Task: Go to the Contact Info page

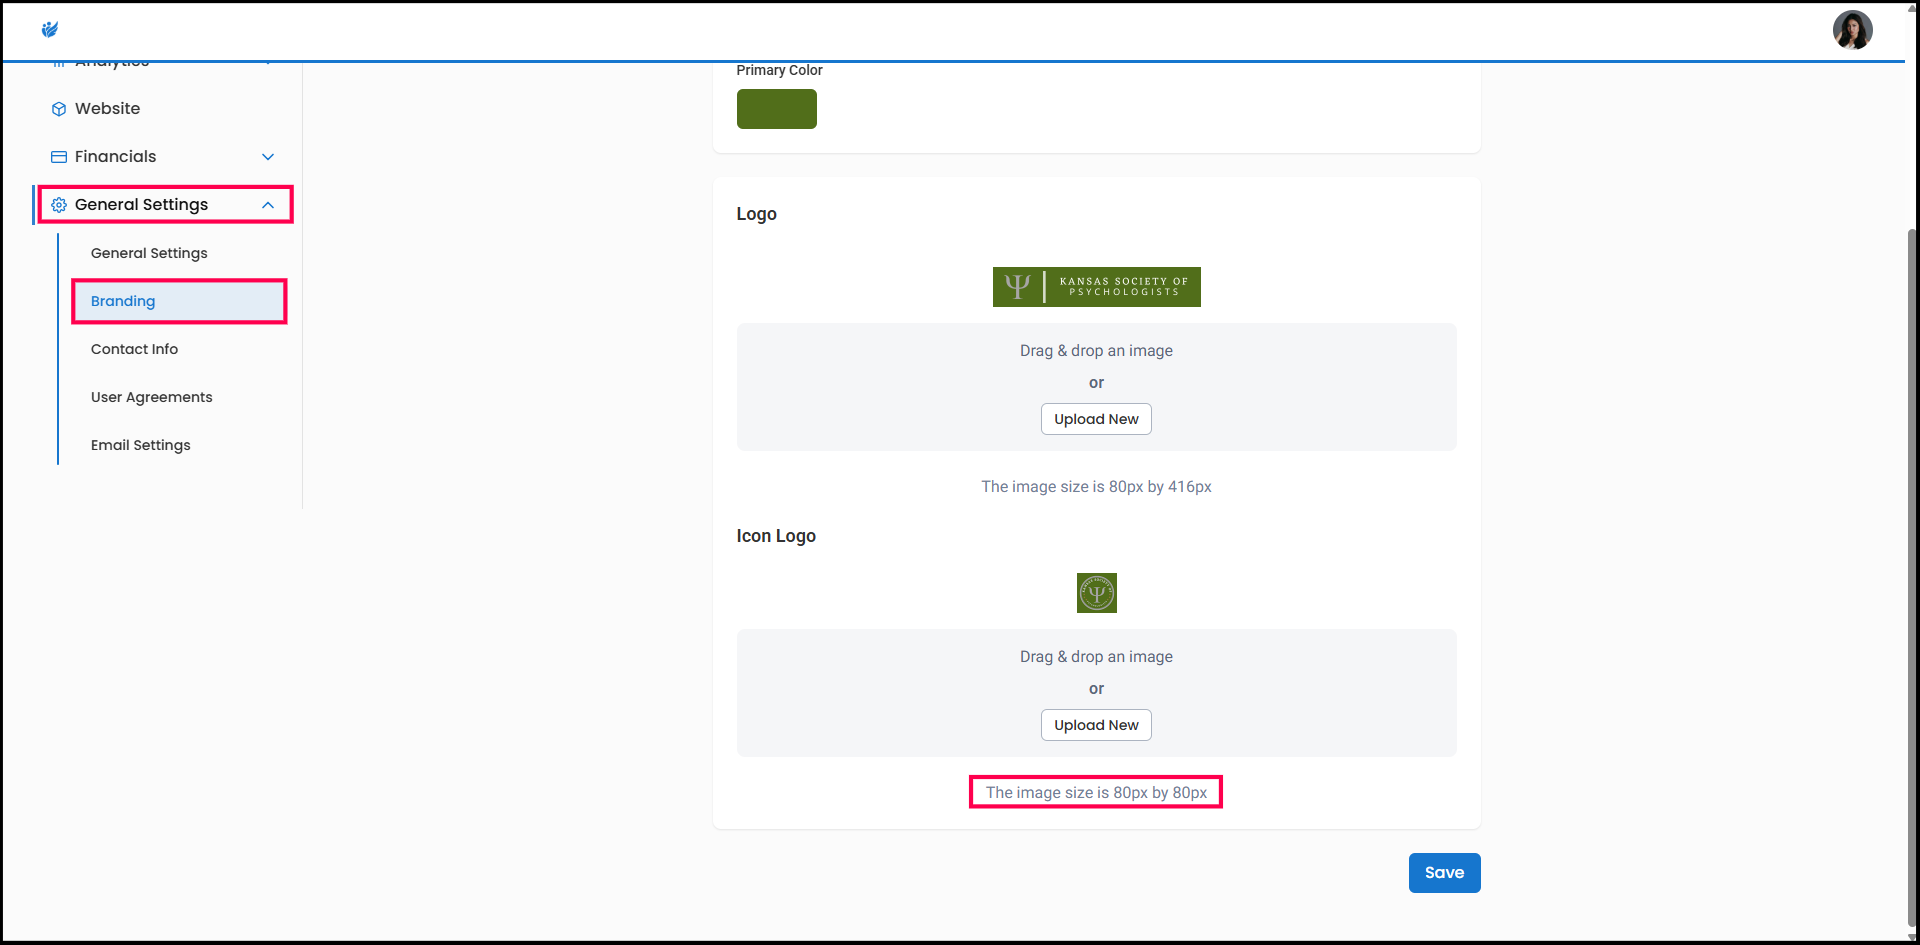Action: pos(134,349)
